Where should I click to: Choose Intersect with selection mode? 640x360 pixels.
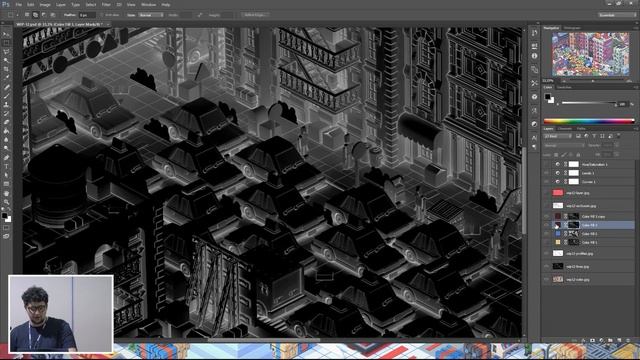(53, 15)
